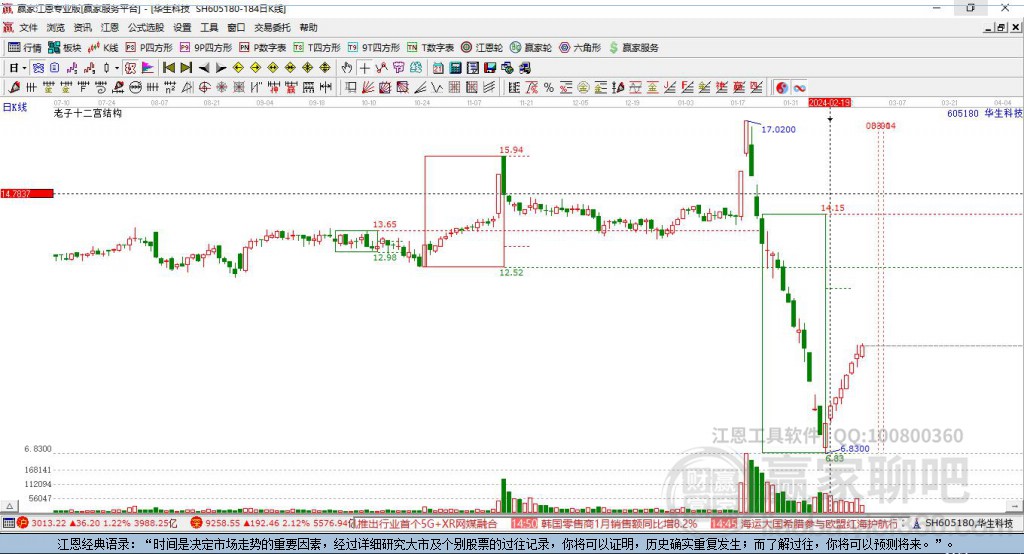Select the zigzag wave line tool

click(x=436, y=88)
